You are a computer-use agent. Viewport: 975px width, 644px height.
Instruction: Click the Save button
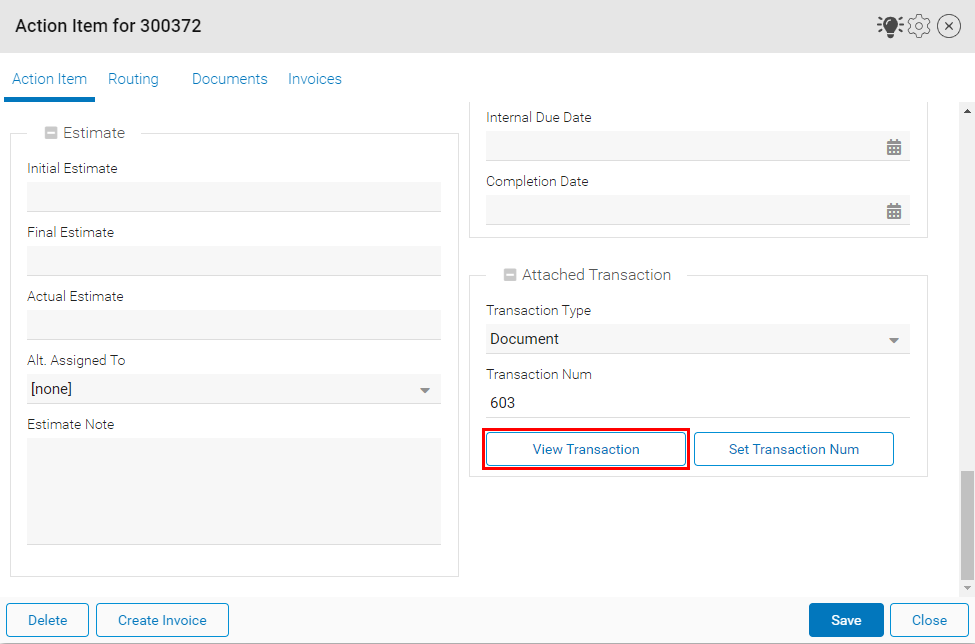(x=845, y=620)
